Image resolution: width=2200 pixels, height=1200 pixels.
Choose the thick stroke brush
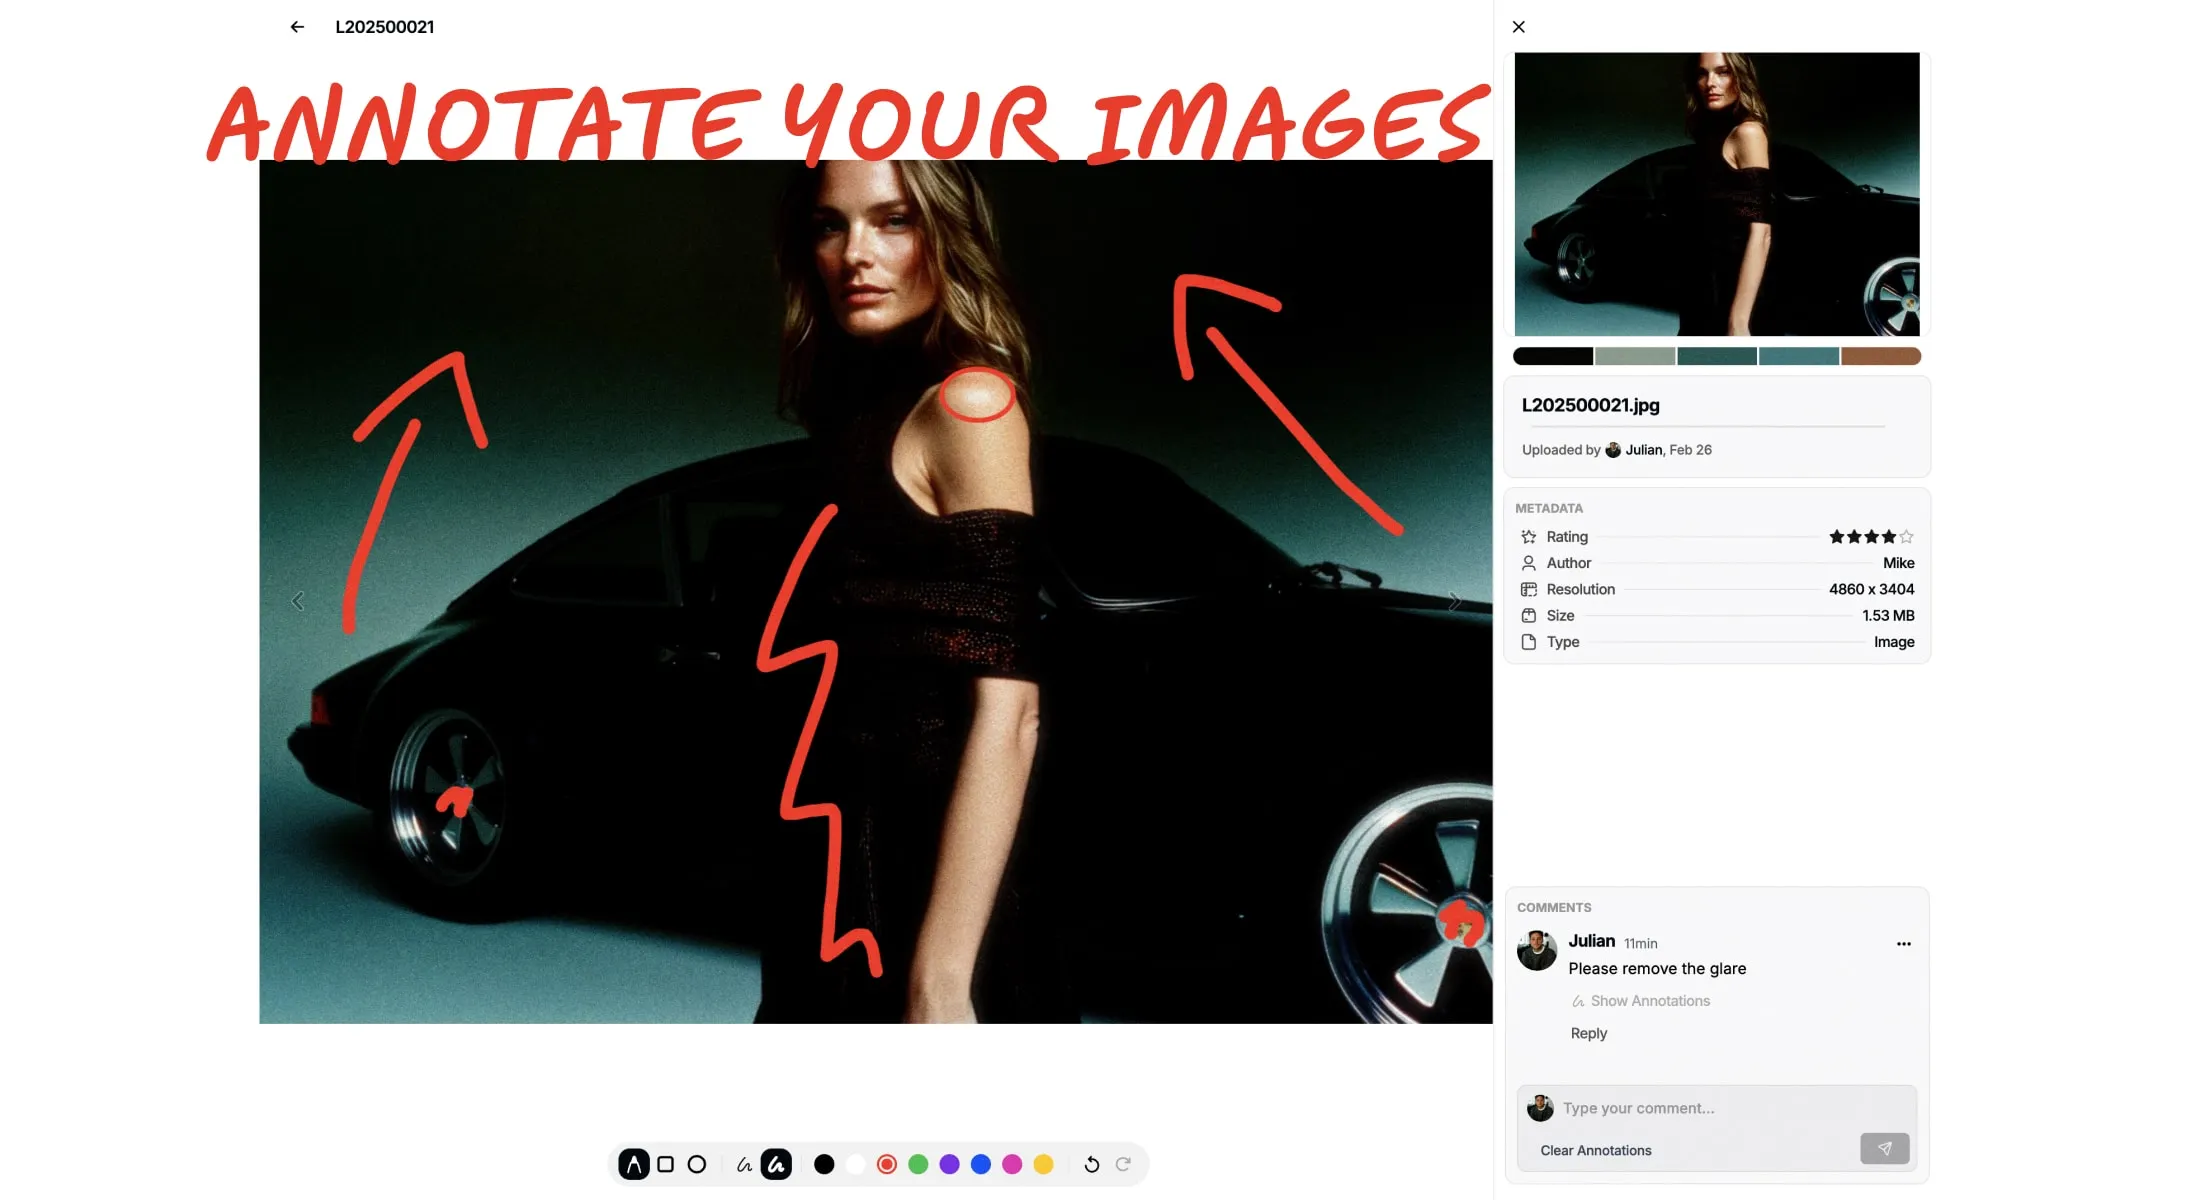[x=776, y=1164]
